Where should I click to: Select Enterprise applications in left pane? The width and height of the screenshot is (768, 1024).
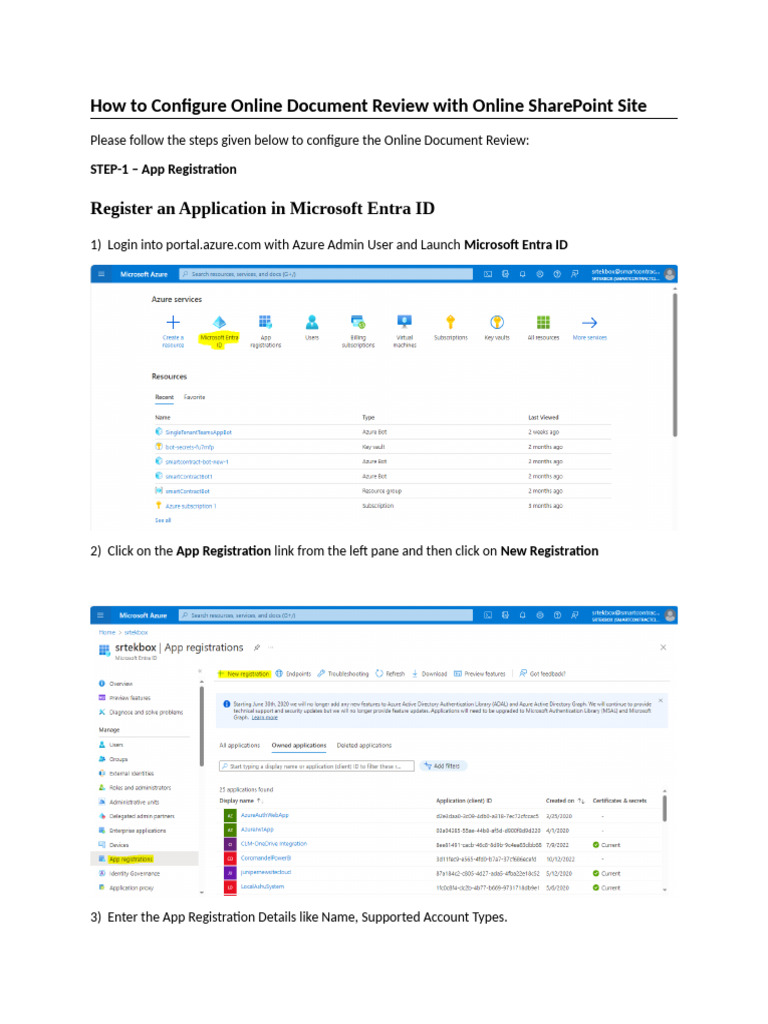click(137, 831)
